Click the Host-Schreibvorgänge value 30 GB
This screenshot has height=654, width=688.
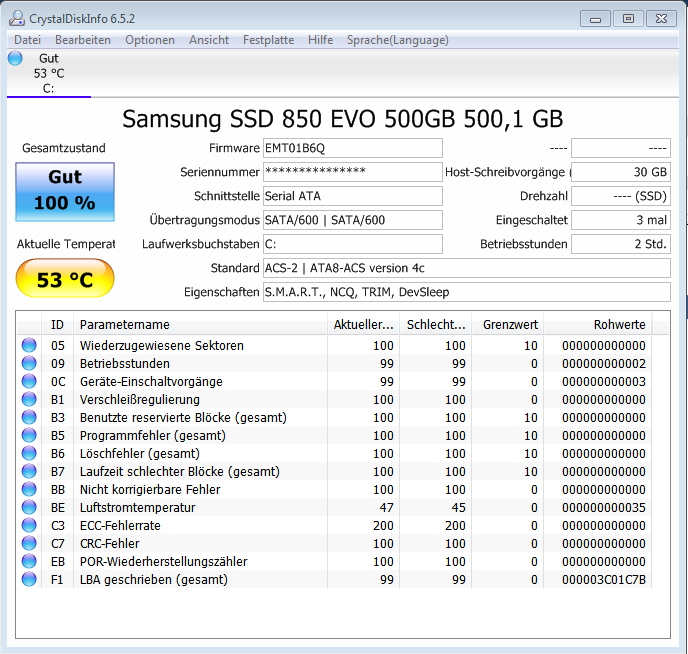point(621,172)
